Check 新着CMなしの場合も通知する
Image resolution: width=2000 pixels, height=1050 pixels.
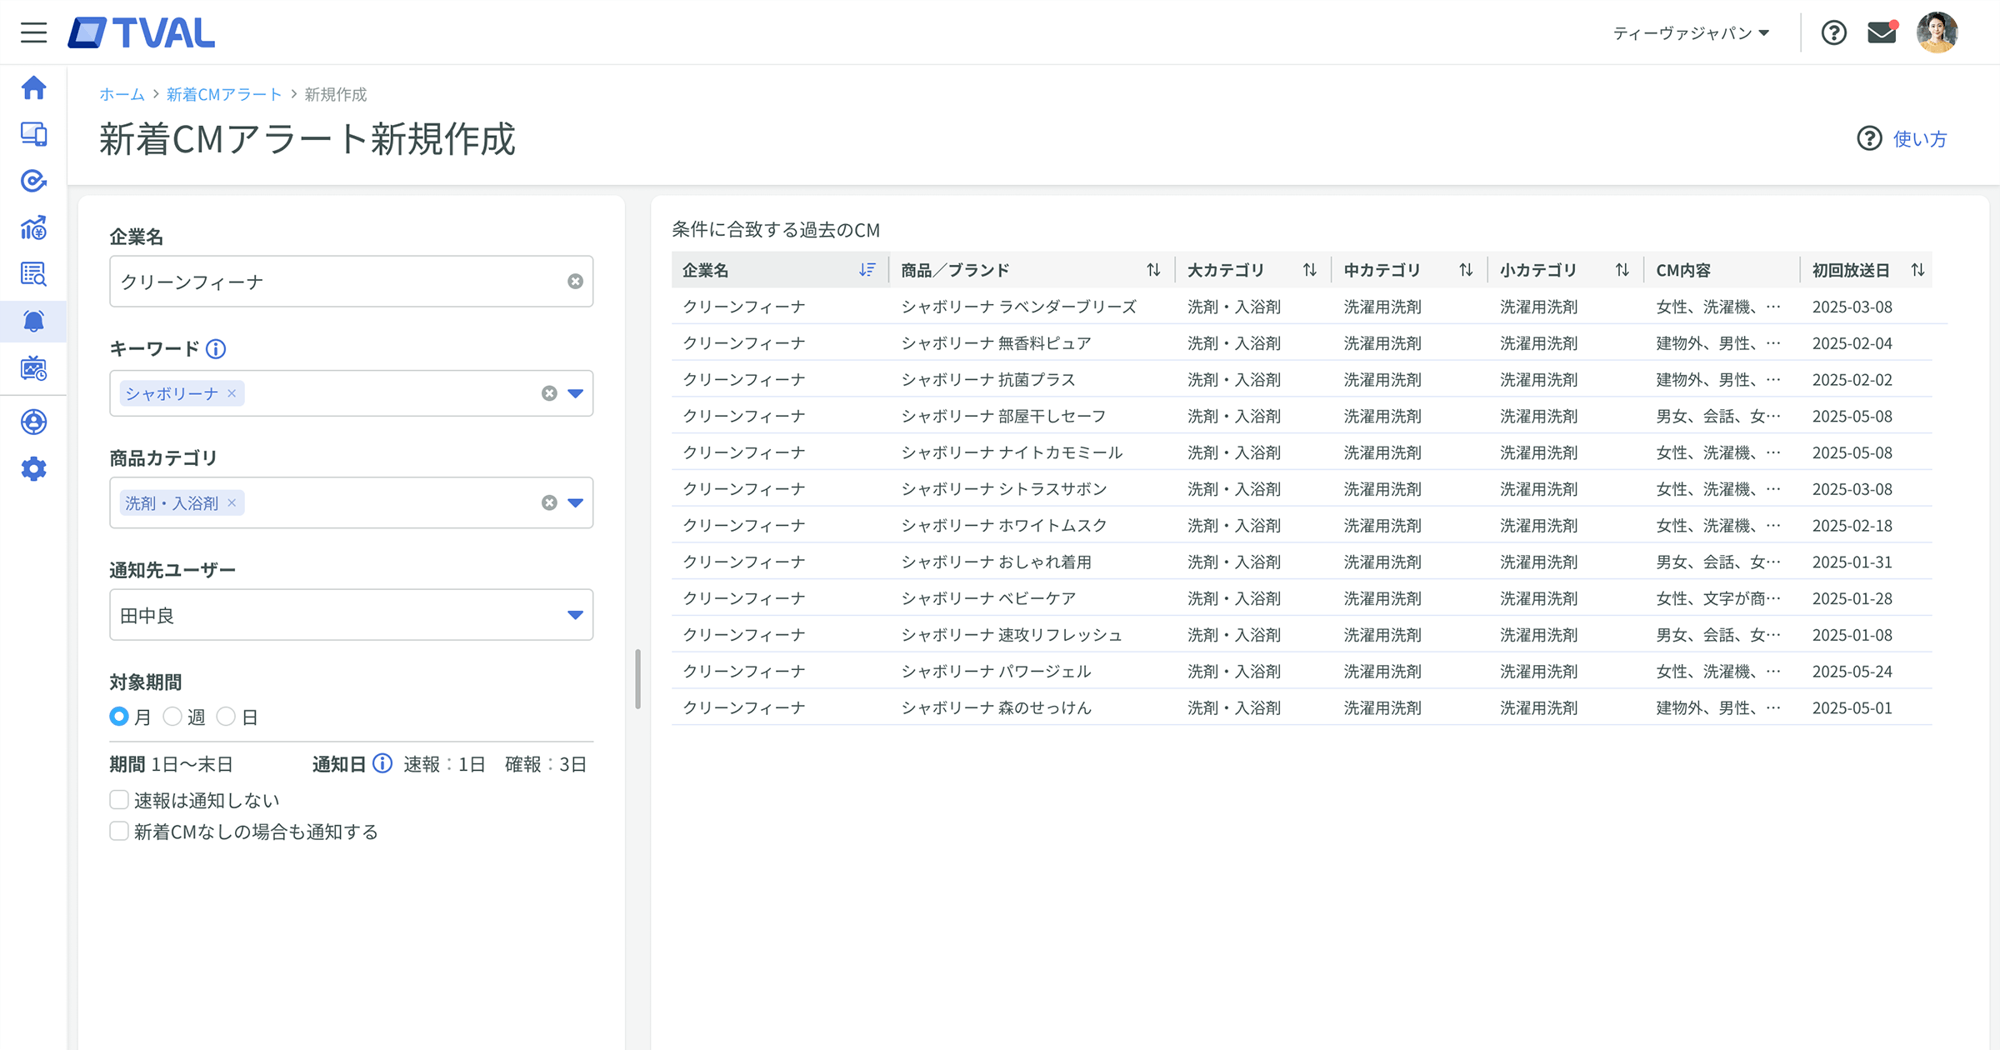pos(119,832)
